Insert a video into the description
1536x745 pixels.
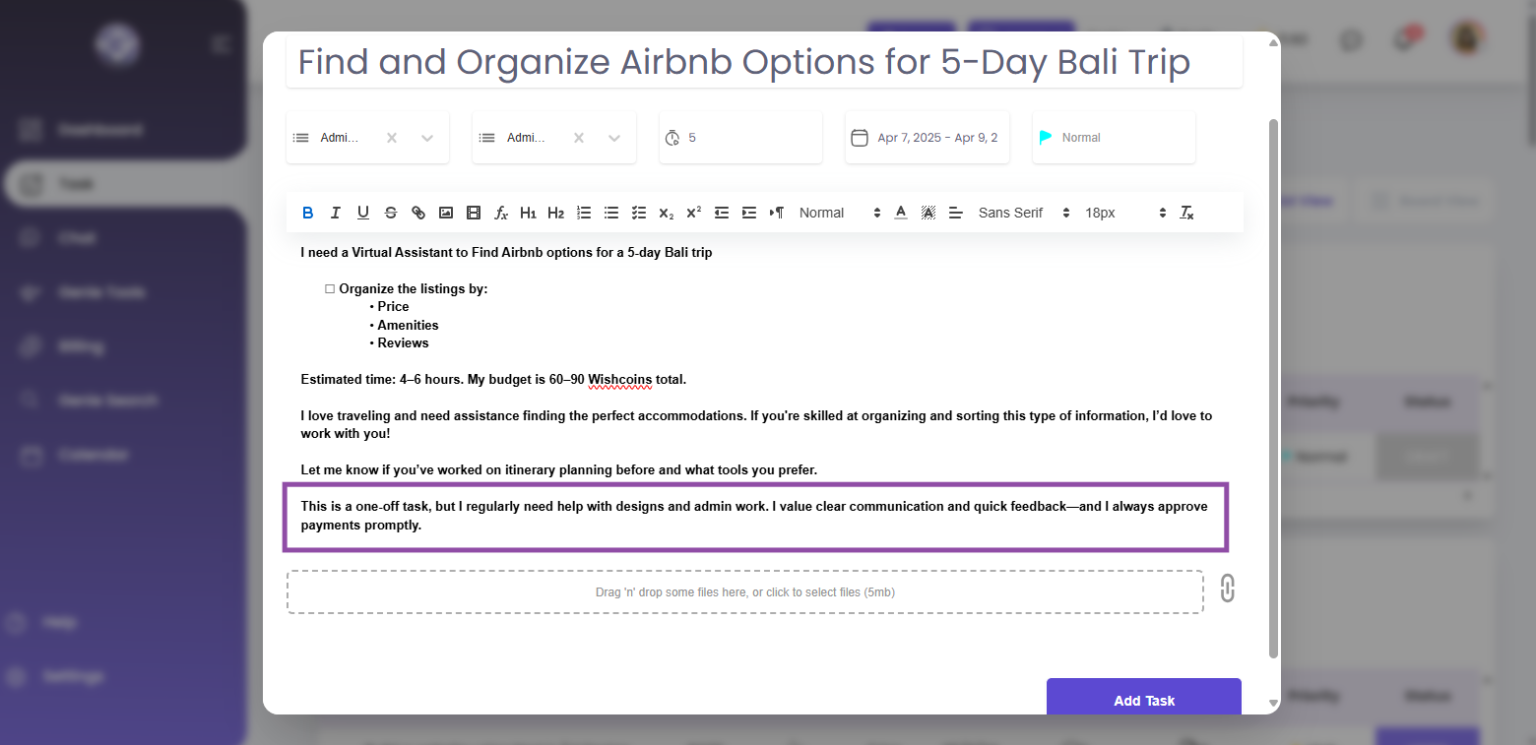(474, 213)
